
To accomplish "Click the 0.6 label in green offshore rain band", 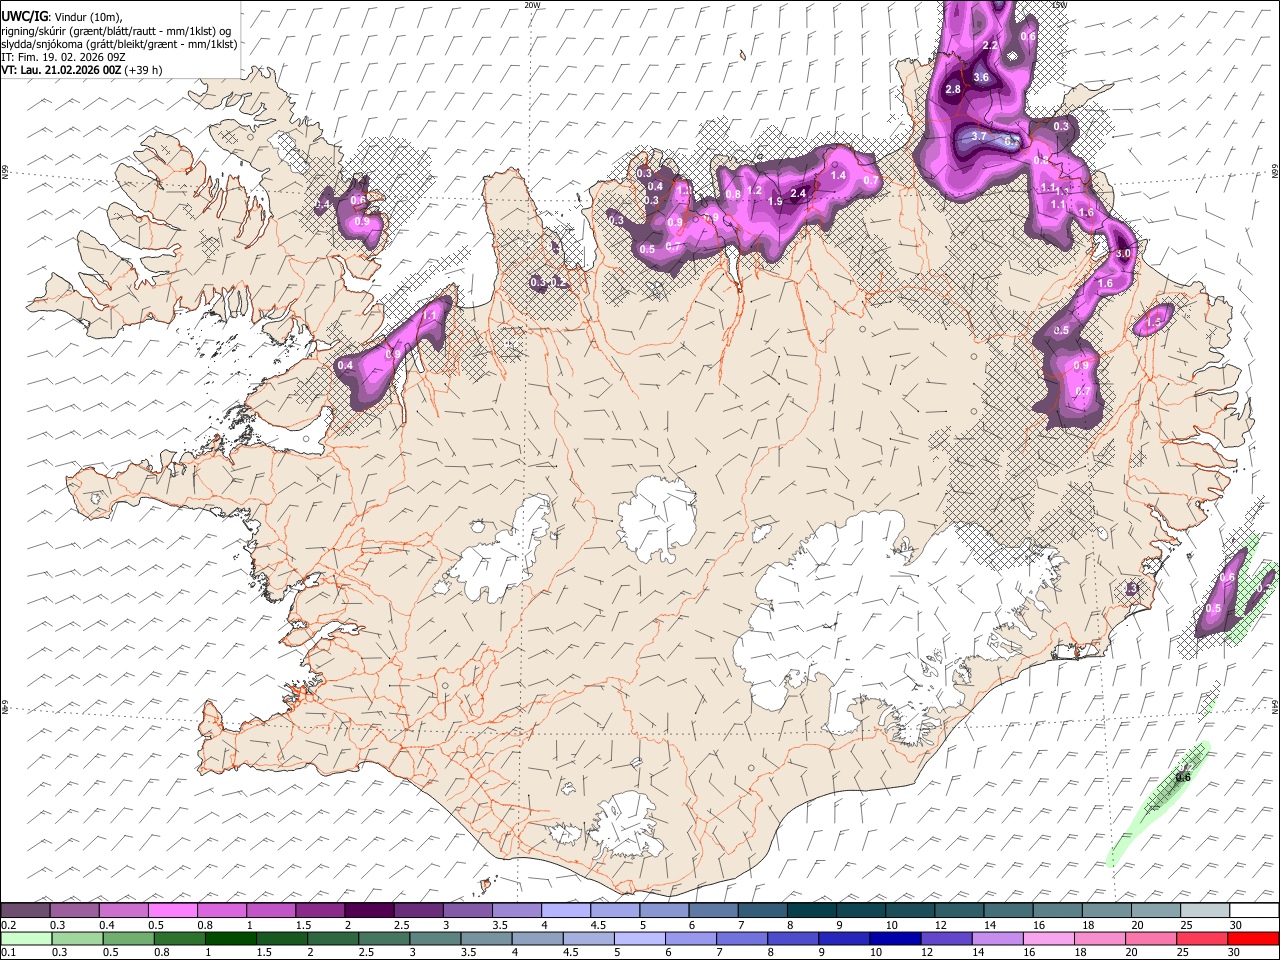I will tap(1184, 777).
